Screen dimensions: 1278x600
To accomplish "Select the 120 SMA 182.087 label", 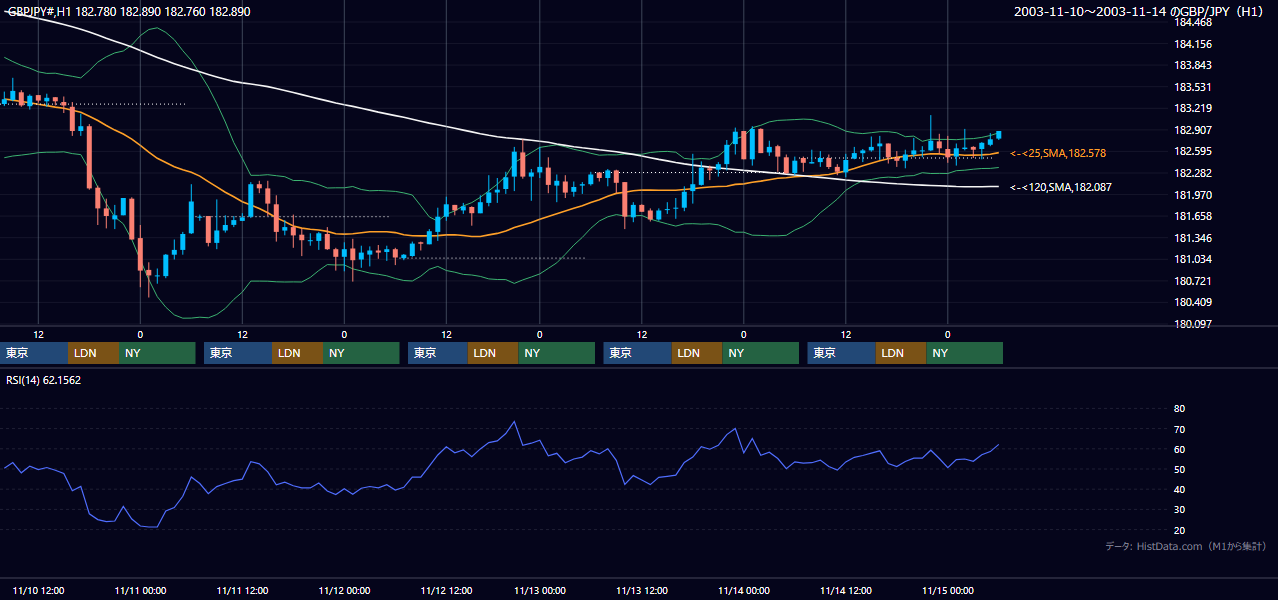I will (x=1060, y=187).
